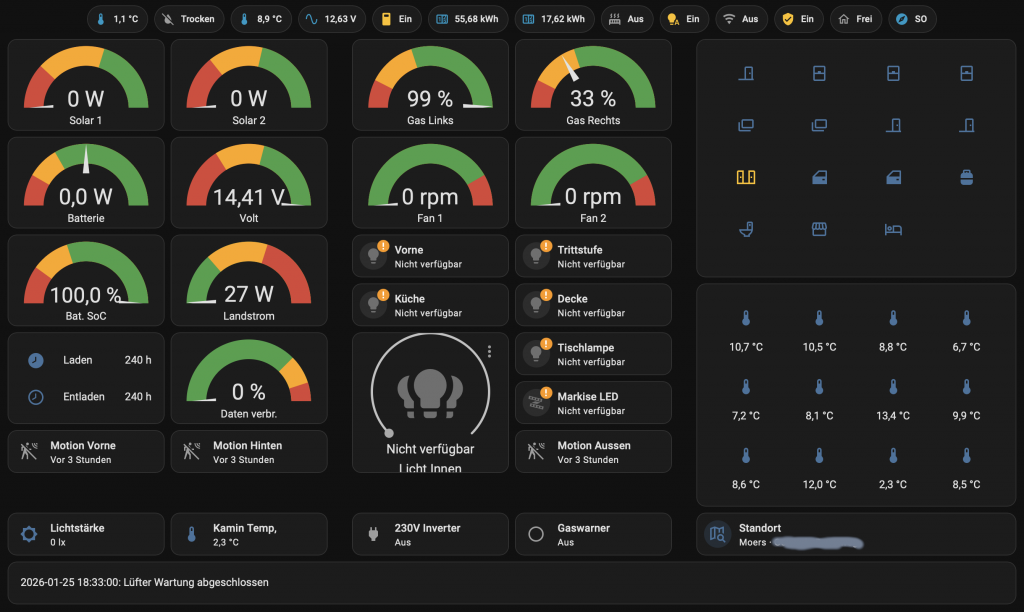
Task: Open the 12,63 V voltage chip
Action: (x=332, y=19)
